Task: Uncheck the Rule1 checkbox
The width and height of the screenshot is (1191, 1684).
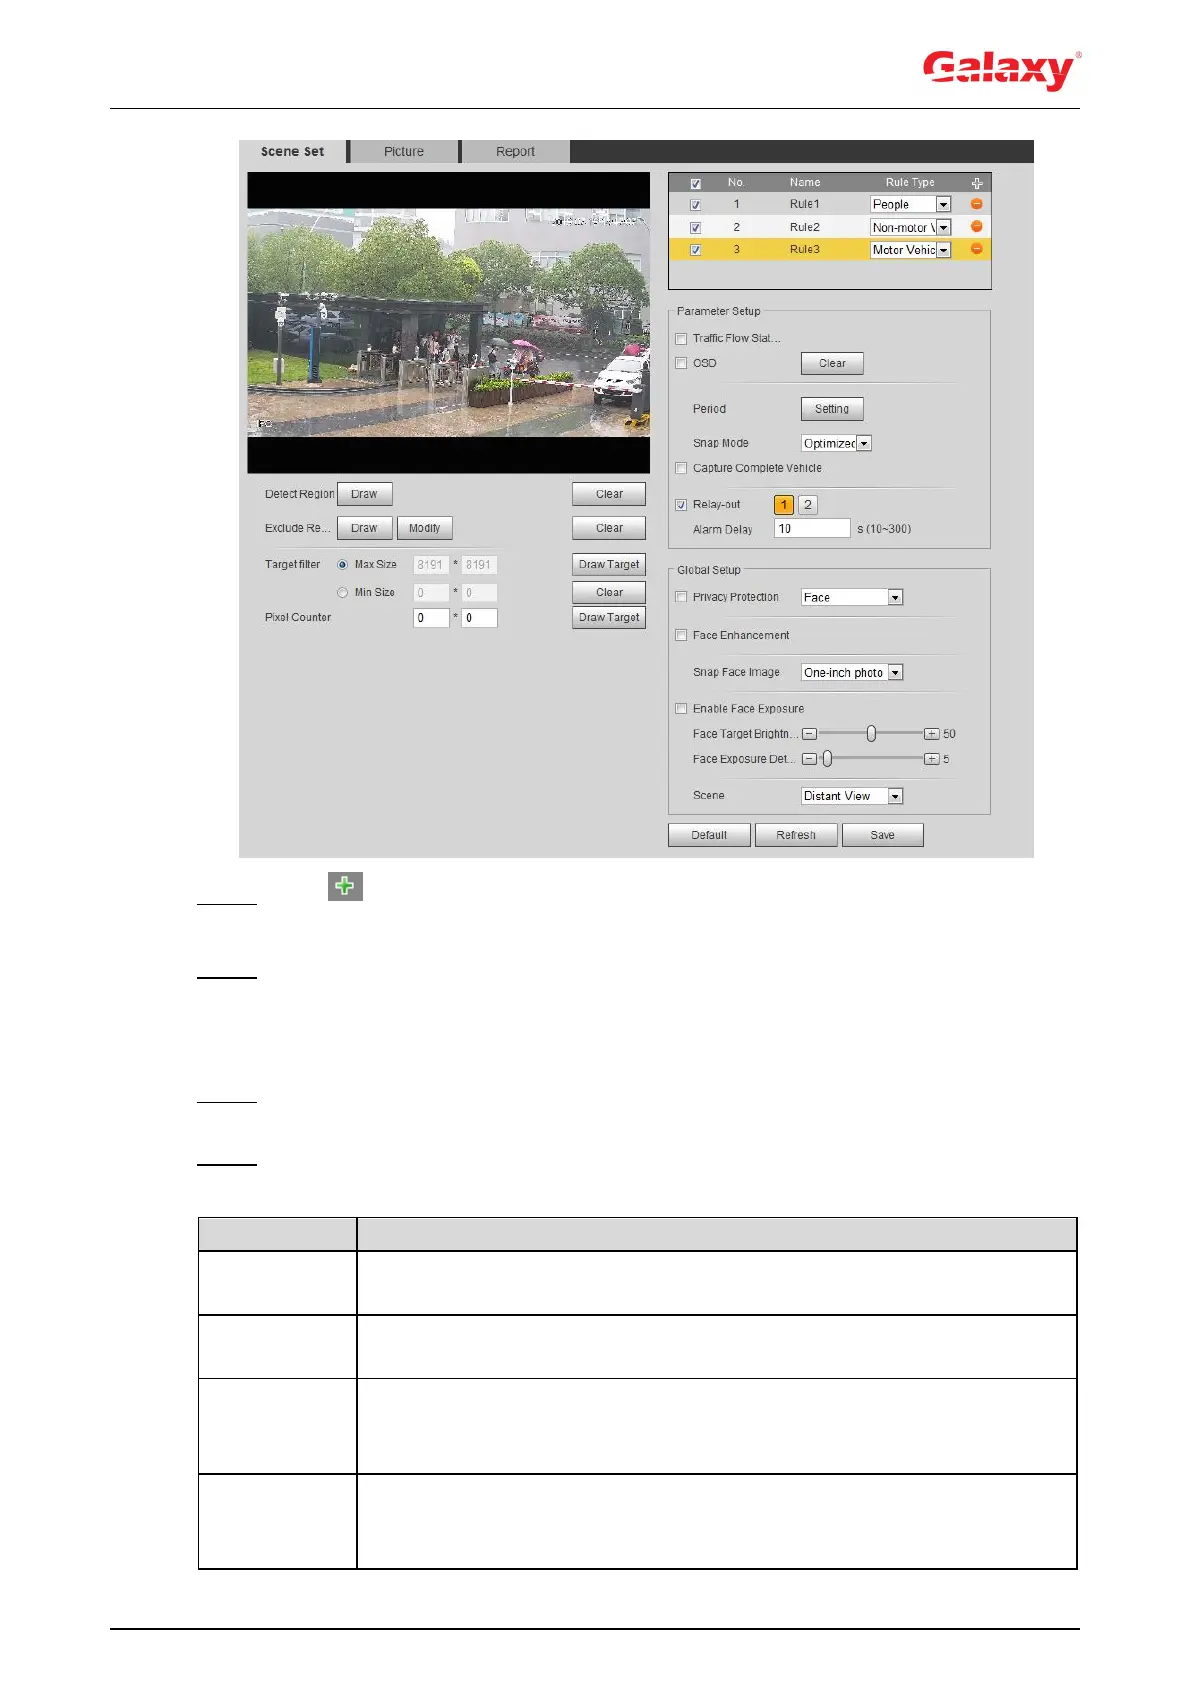Action: click(x=696, y=204)
